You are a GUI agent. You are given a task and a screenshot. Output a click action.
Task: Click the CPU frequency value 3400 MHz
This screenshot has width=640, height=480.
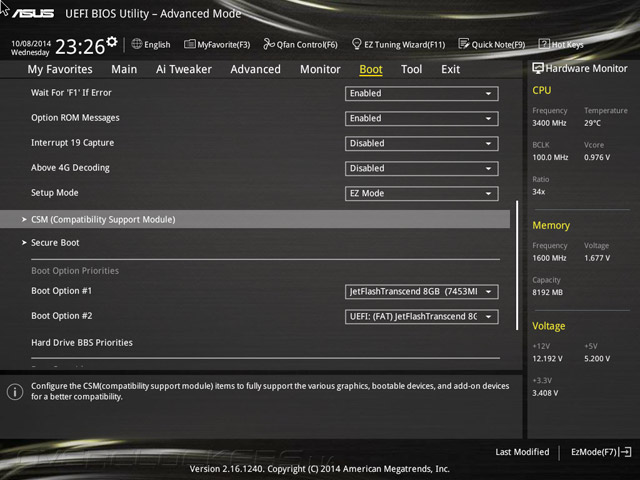click(549, 123)
